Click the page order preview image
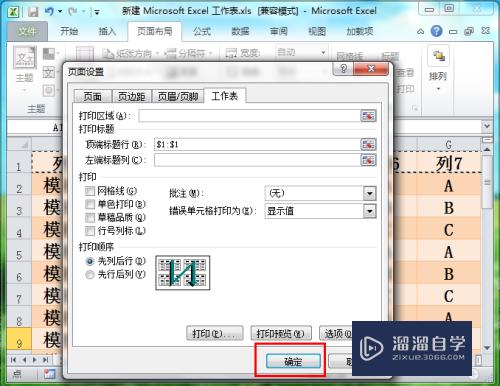This screenshot has height=386, width=500. (x=183, y=273)
